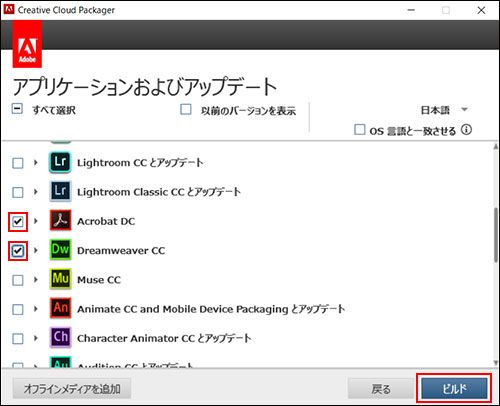500x406 pixels.
Task: Click the scrollbar down arrow
Action: point(496,362)
